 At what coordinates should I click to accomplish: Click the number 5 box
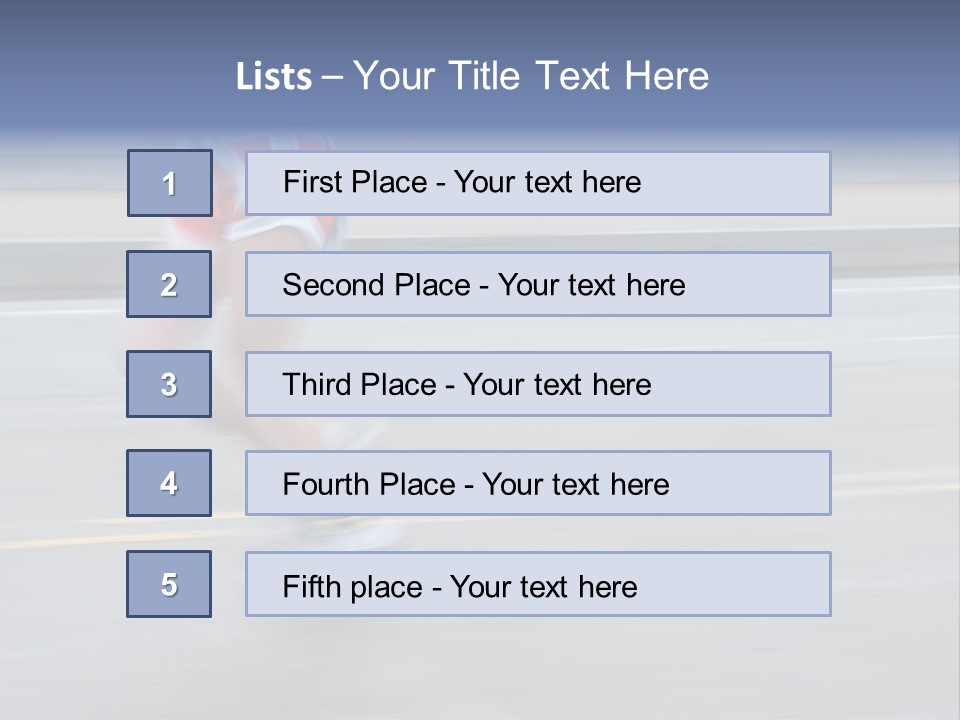(169, 584)
